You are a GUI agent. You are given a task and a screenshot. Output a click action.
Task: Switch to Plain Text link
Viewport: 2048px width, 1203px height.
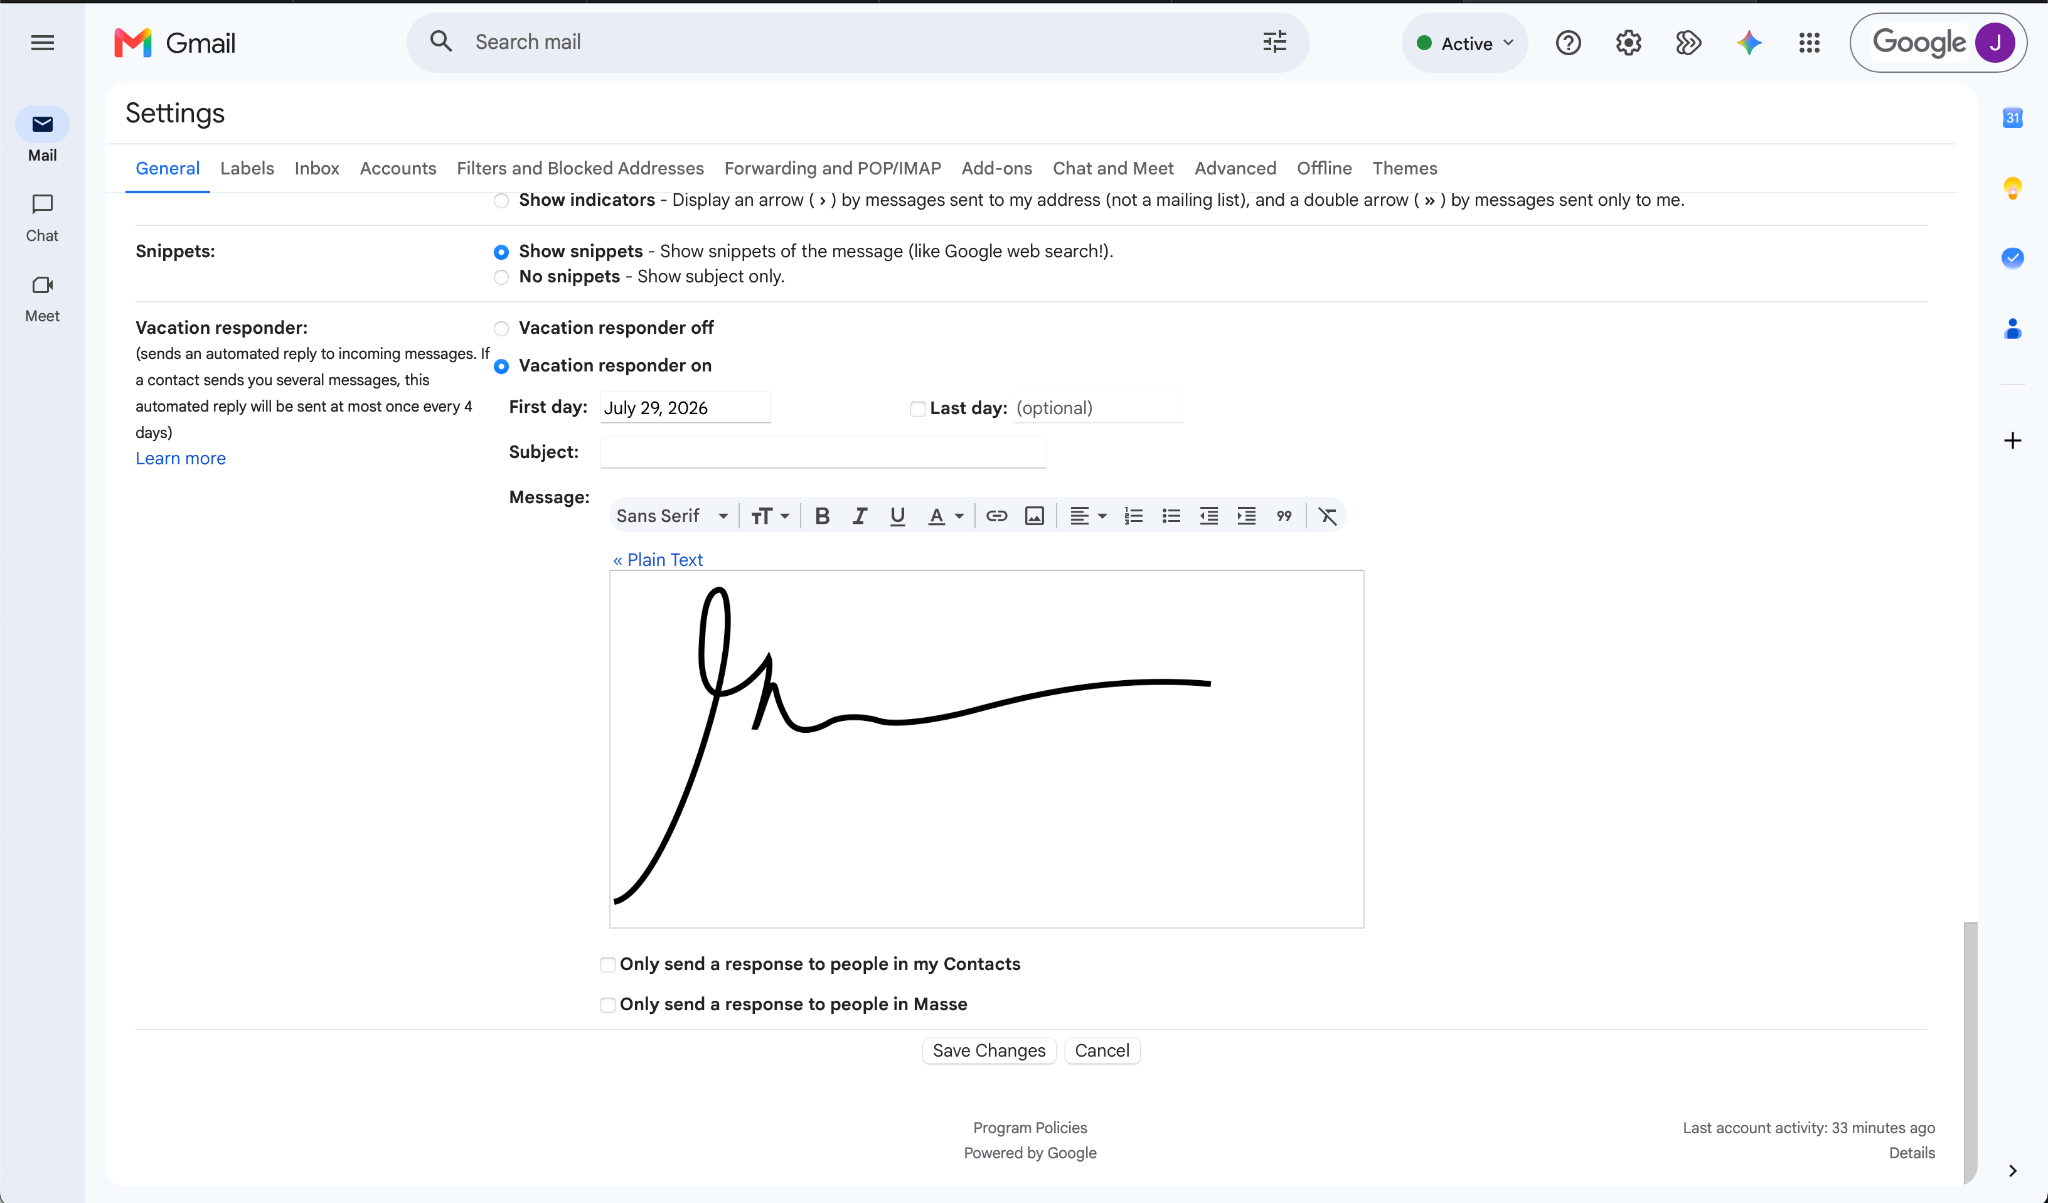[658, 560]
